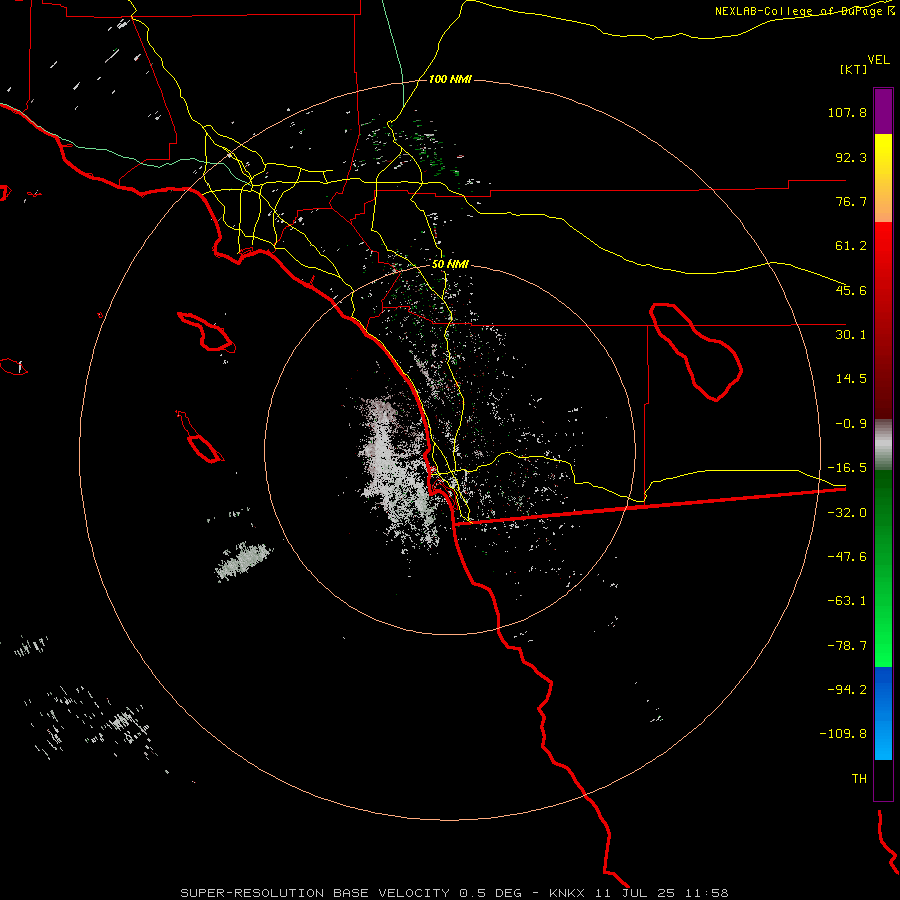Pick the green segment of the velocity color bar
900x900 pixels.
(883, 568)
